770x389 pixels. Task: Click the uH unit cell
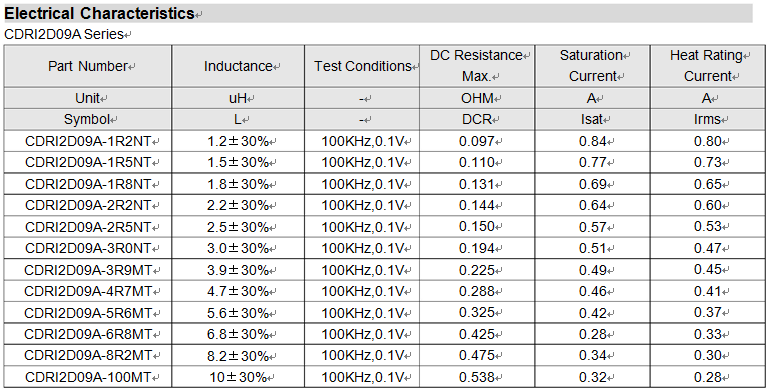click(x=238, y=98)
